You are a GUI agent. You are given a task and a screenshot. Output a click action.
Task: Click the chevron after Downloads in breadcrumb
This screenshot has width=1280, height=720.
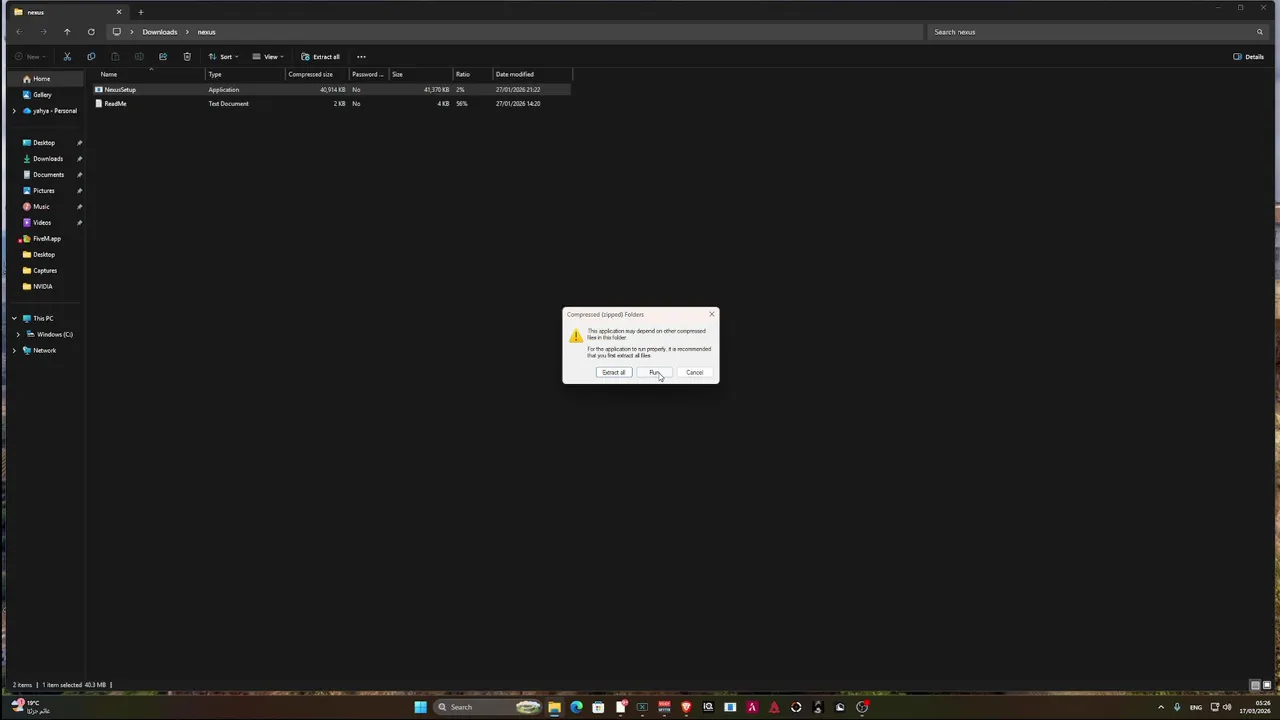click(x=187, y=32)
